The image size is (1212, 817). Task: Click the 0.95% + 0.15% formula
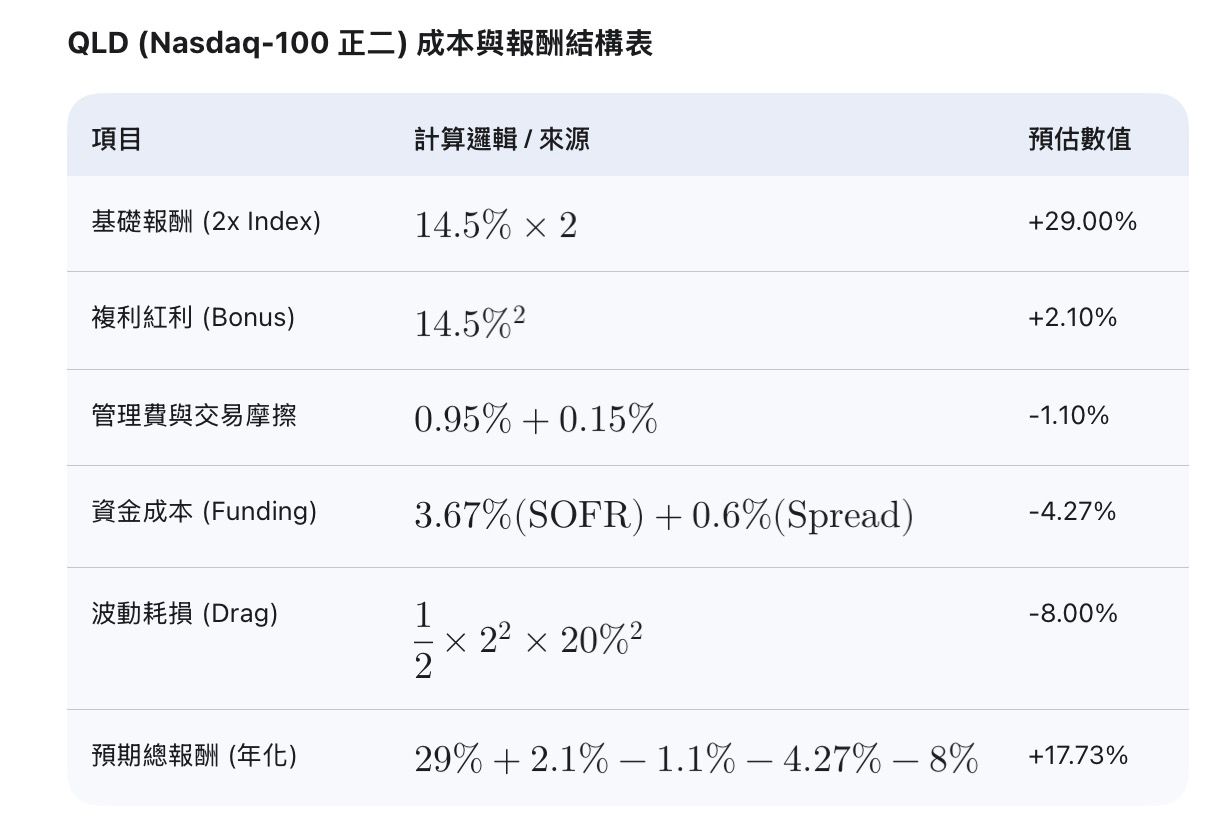(x=536, y=420)
